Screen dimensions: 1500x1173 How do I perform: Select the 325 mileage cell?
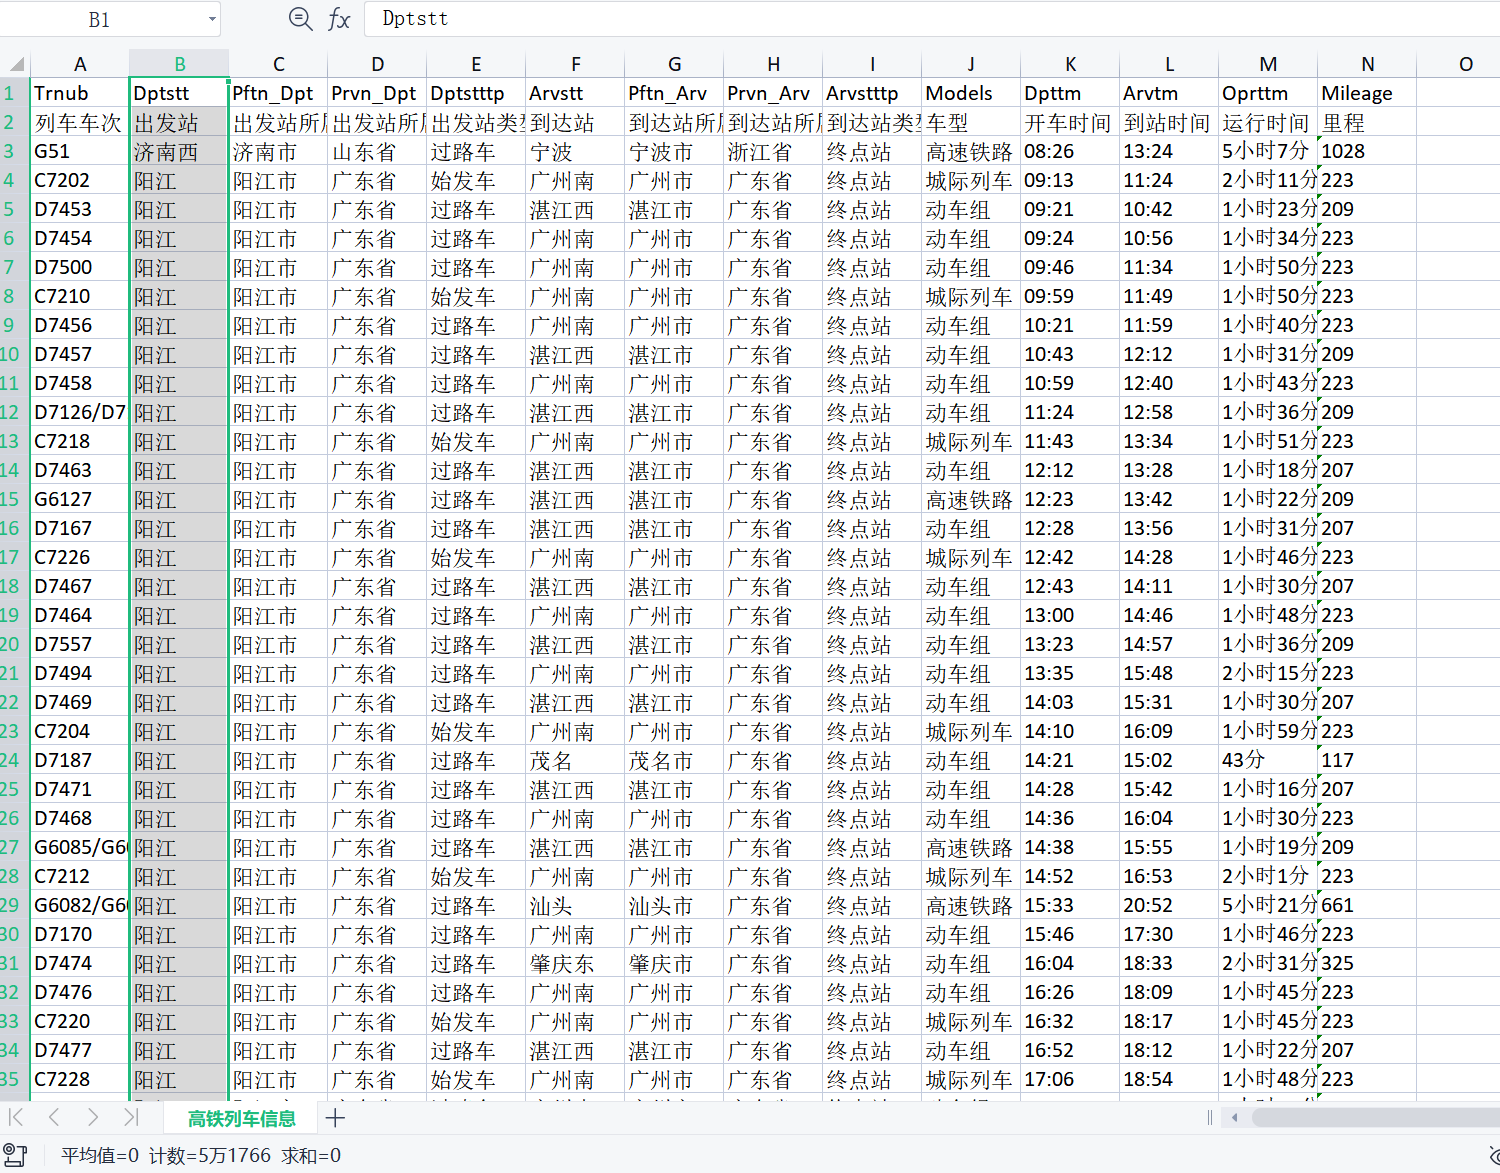click(1367, 963)
